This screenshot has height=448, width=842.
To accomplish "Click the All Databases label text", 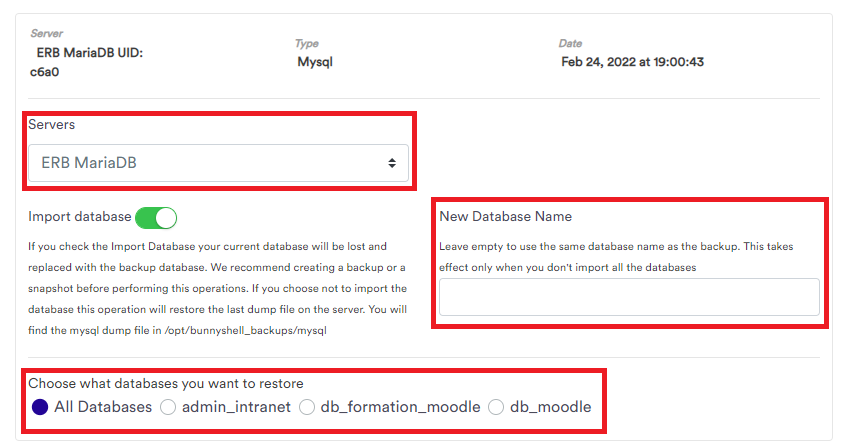I will (103, 407).
